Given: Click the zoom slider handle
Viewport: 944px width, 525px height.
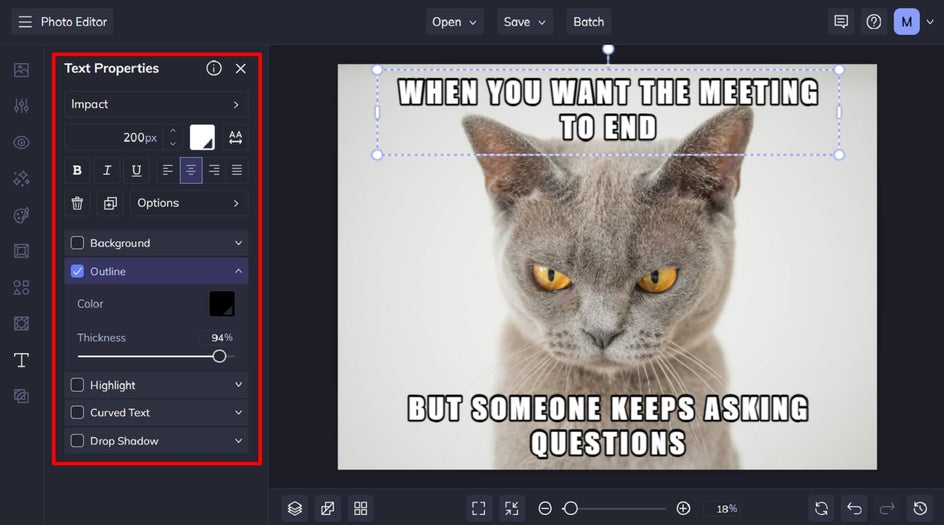Looking at the screenshot, I should (571, 509).
